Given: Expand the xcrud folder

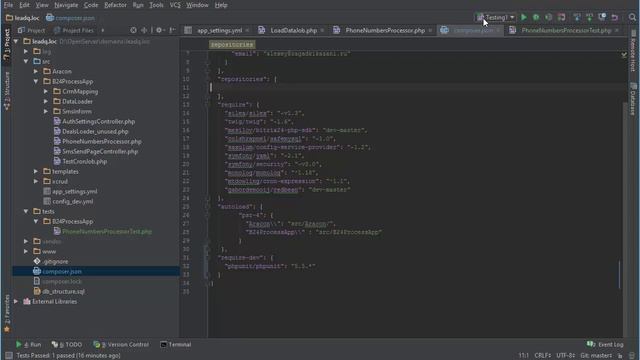Looking at the screenshot, I should tap(36, 181).
